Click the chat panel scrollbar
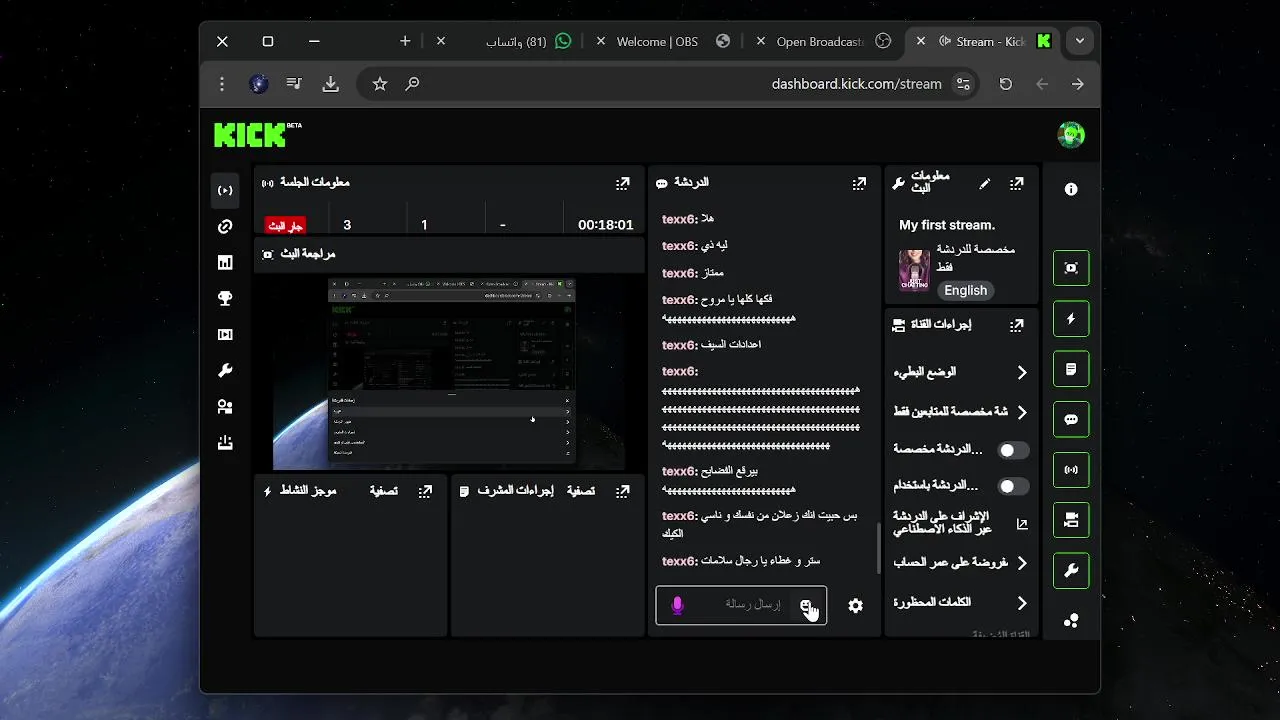The image size is (1280, 720). 879,548
